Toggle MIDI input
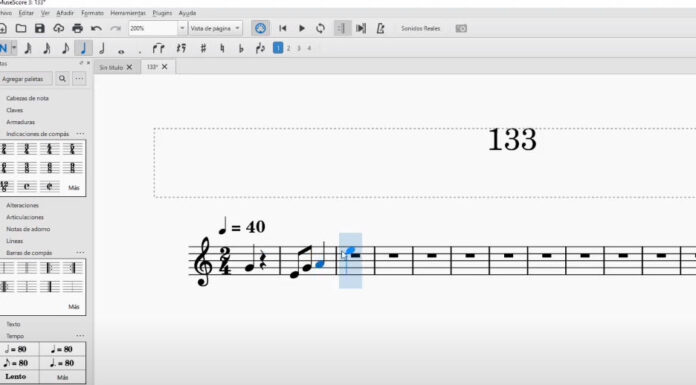Viewport: 696px width, 385px height. pyautogui.click(x=261, y=28)
